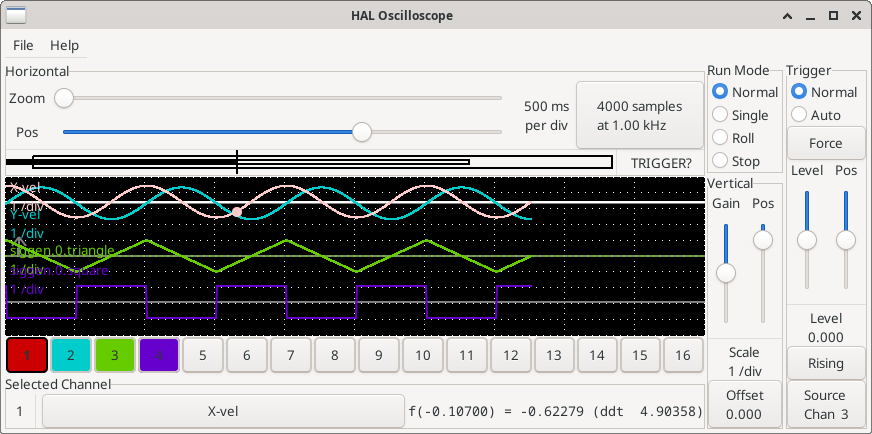Select the cyan channel 2 button
This screenshot has height=434, width=872.
click(71, 354)
